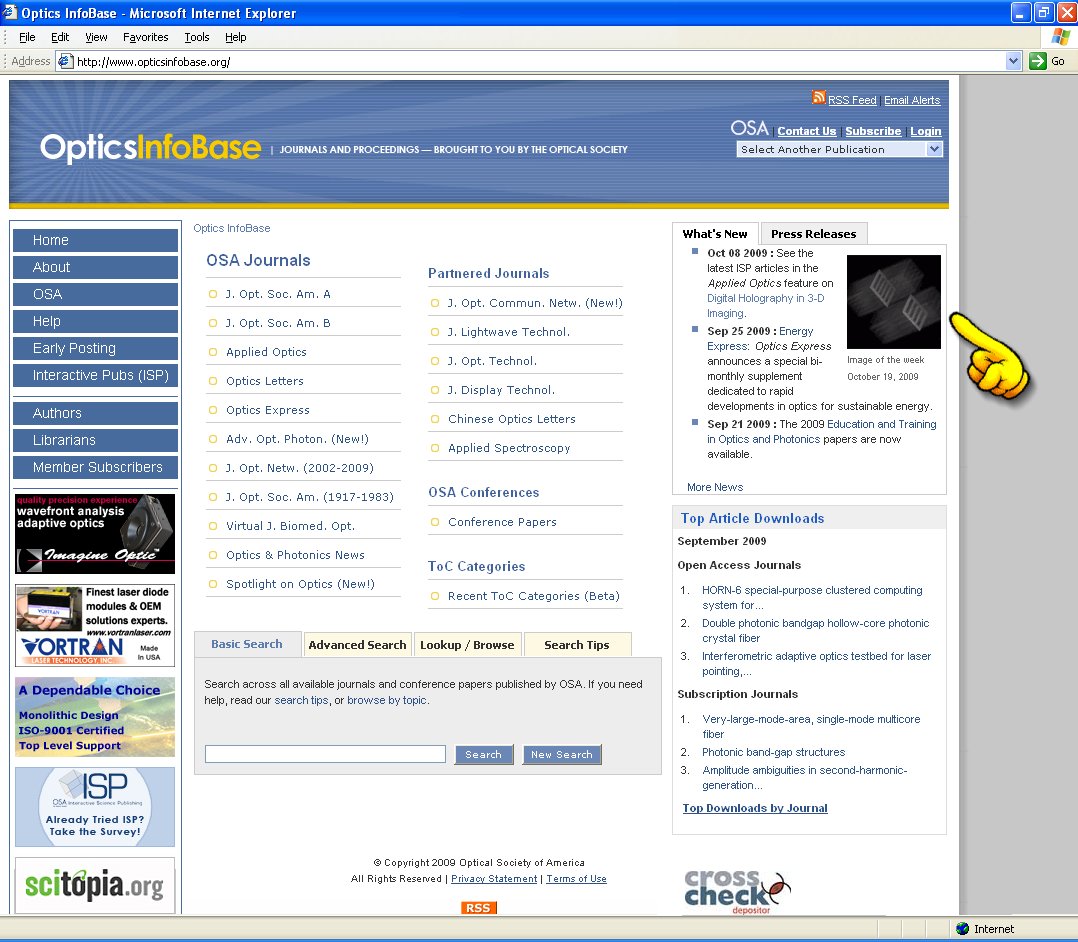
Task: Click the More News link
Action: [x=715, y=487]
